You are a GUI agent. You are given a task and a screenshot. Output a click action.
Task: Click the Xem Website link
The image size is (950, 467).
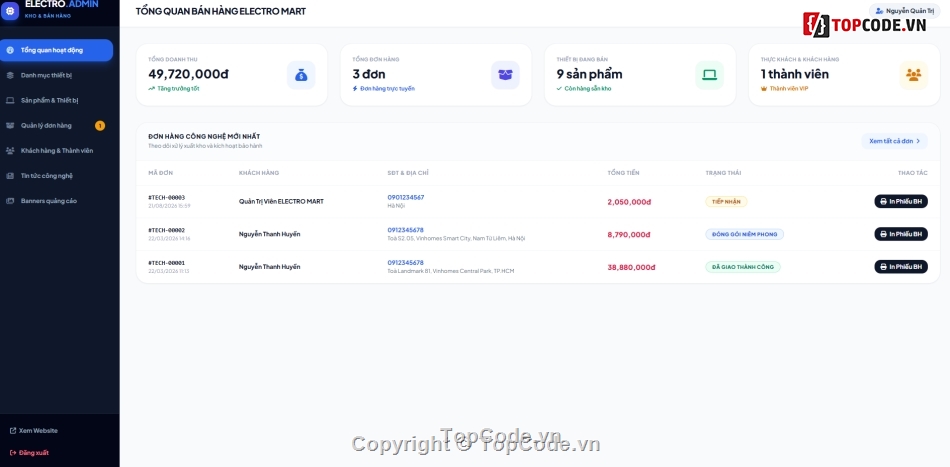[34, 431]
